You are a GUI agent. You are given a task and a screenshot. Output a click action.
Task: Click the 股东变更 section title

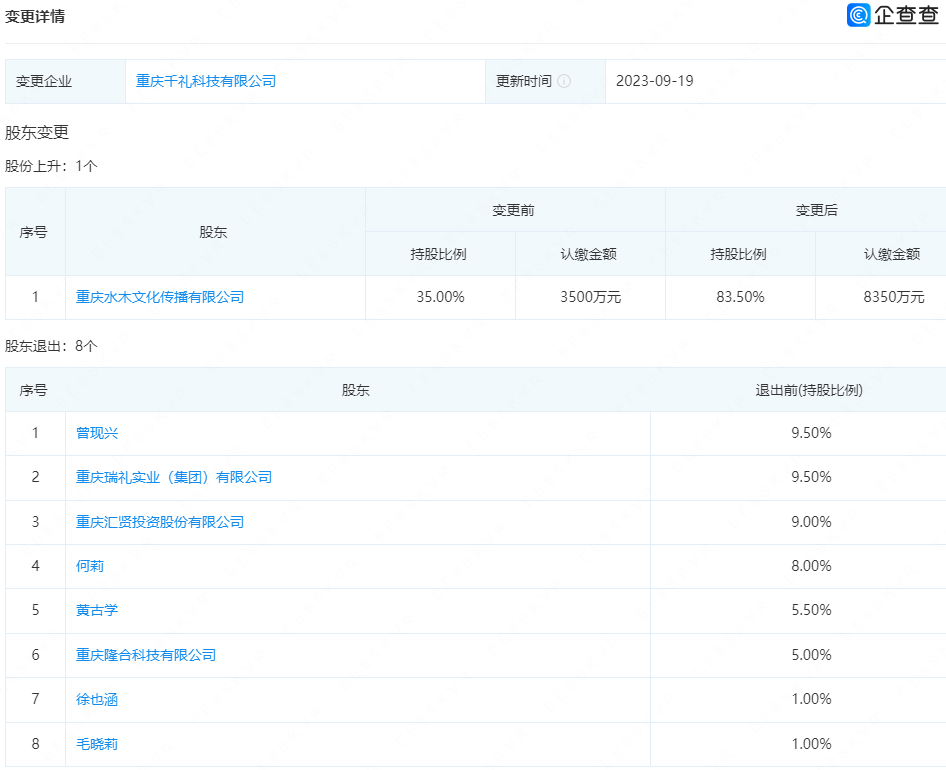coord(37,132)
